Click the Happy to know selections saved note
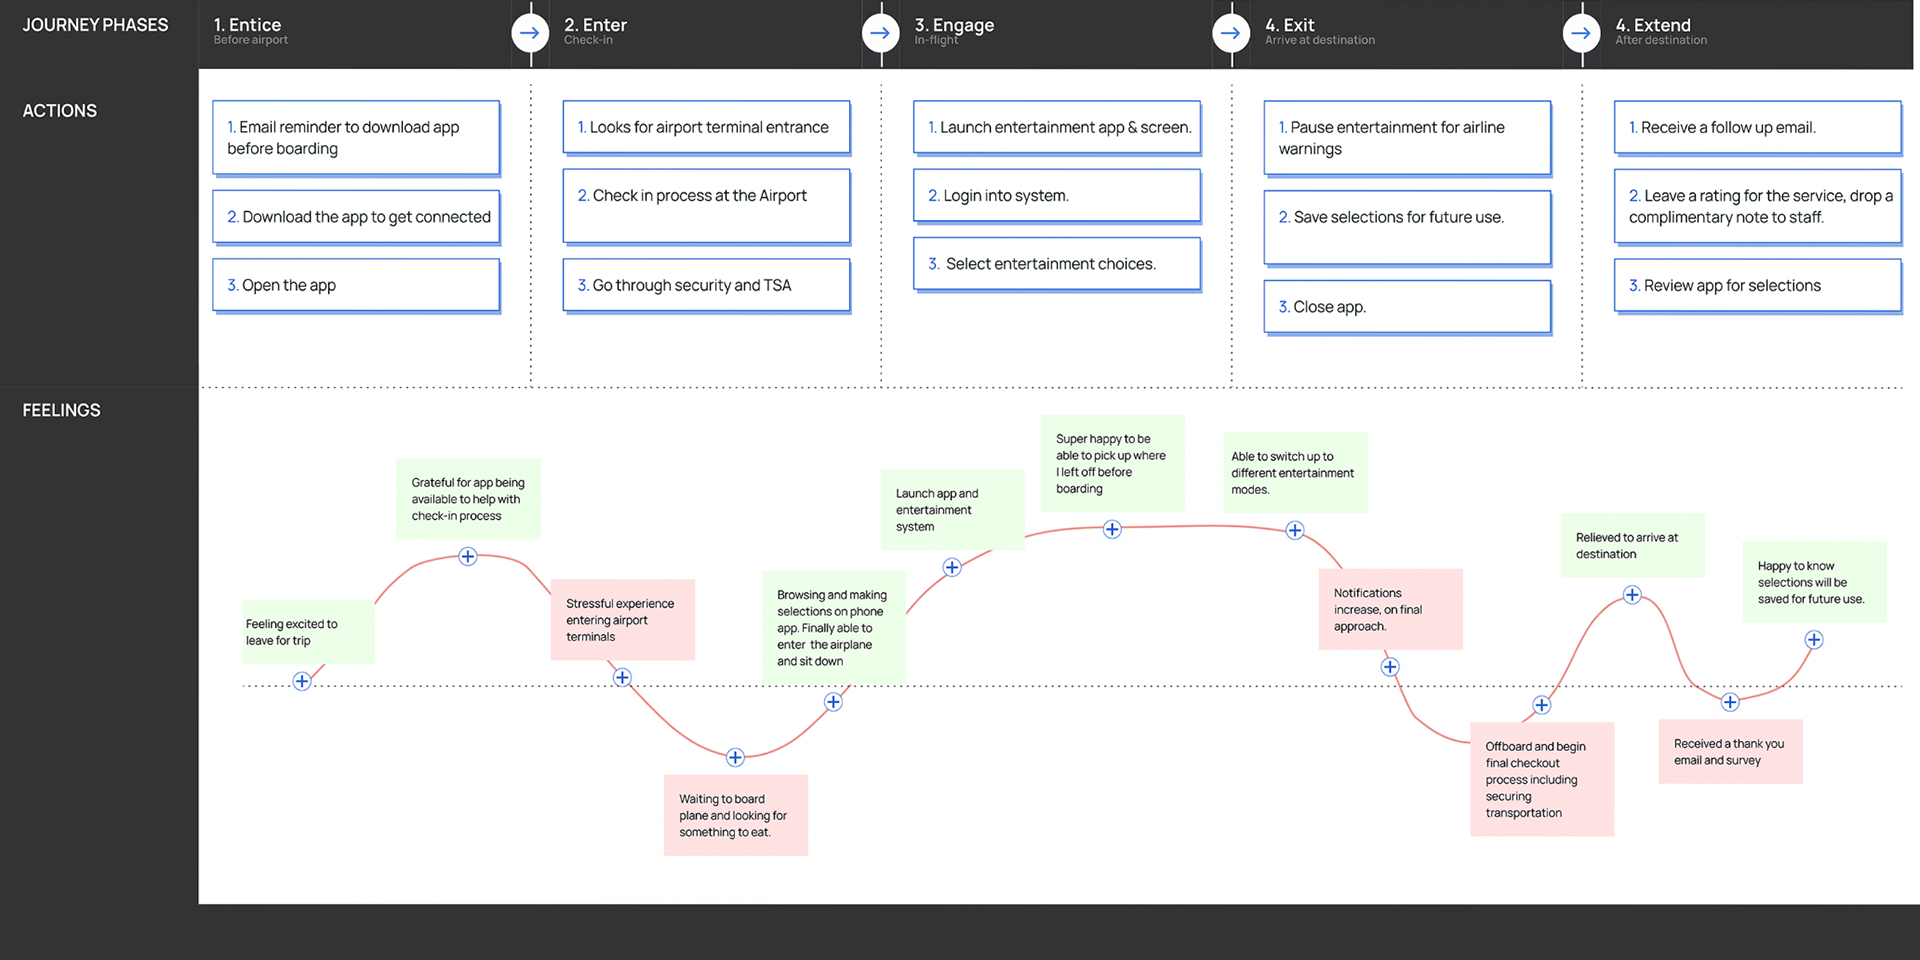This screenshot has width=1920, height=960. [x=1814, y=582]
